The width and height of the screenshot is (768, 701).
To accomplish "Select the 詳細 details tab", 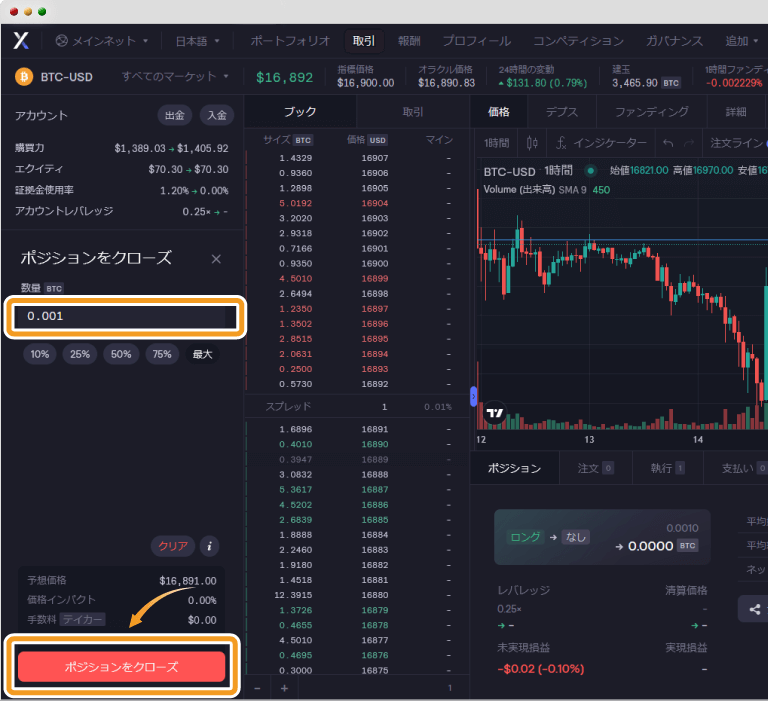I will pos(736,112).
